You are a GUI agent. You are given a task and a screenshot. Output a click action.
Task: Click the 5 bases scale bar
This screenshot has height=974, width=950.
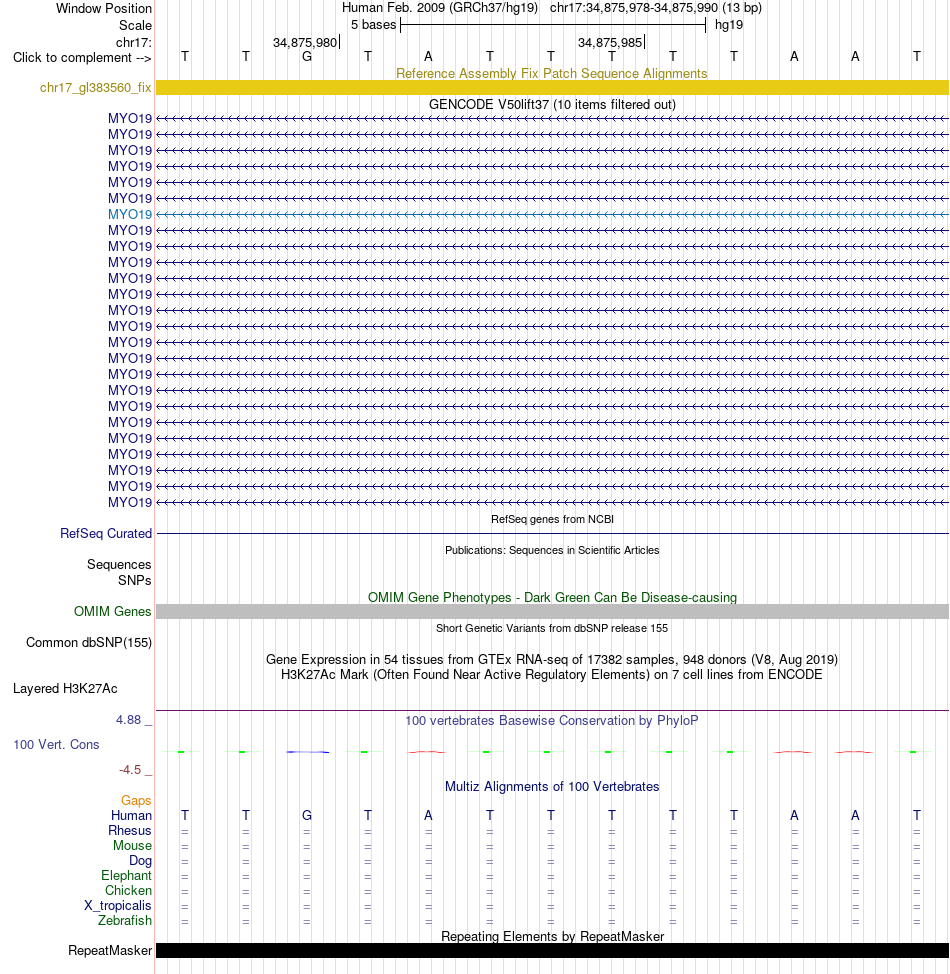point(553,25)
